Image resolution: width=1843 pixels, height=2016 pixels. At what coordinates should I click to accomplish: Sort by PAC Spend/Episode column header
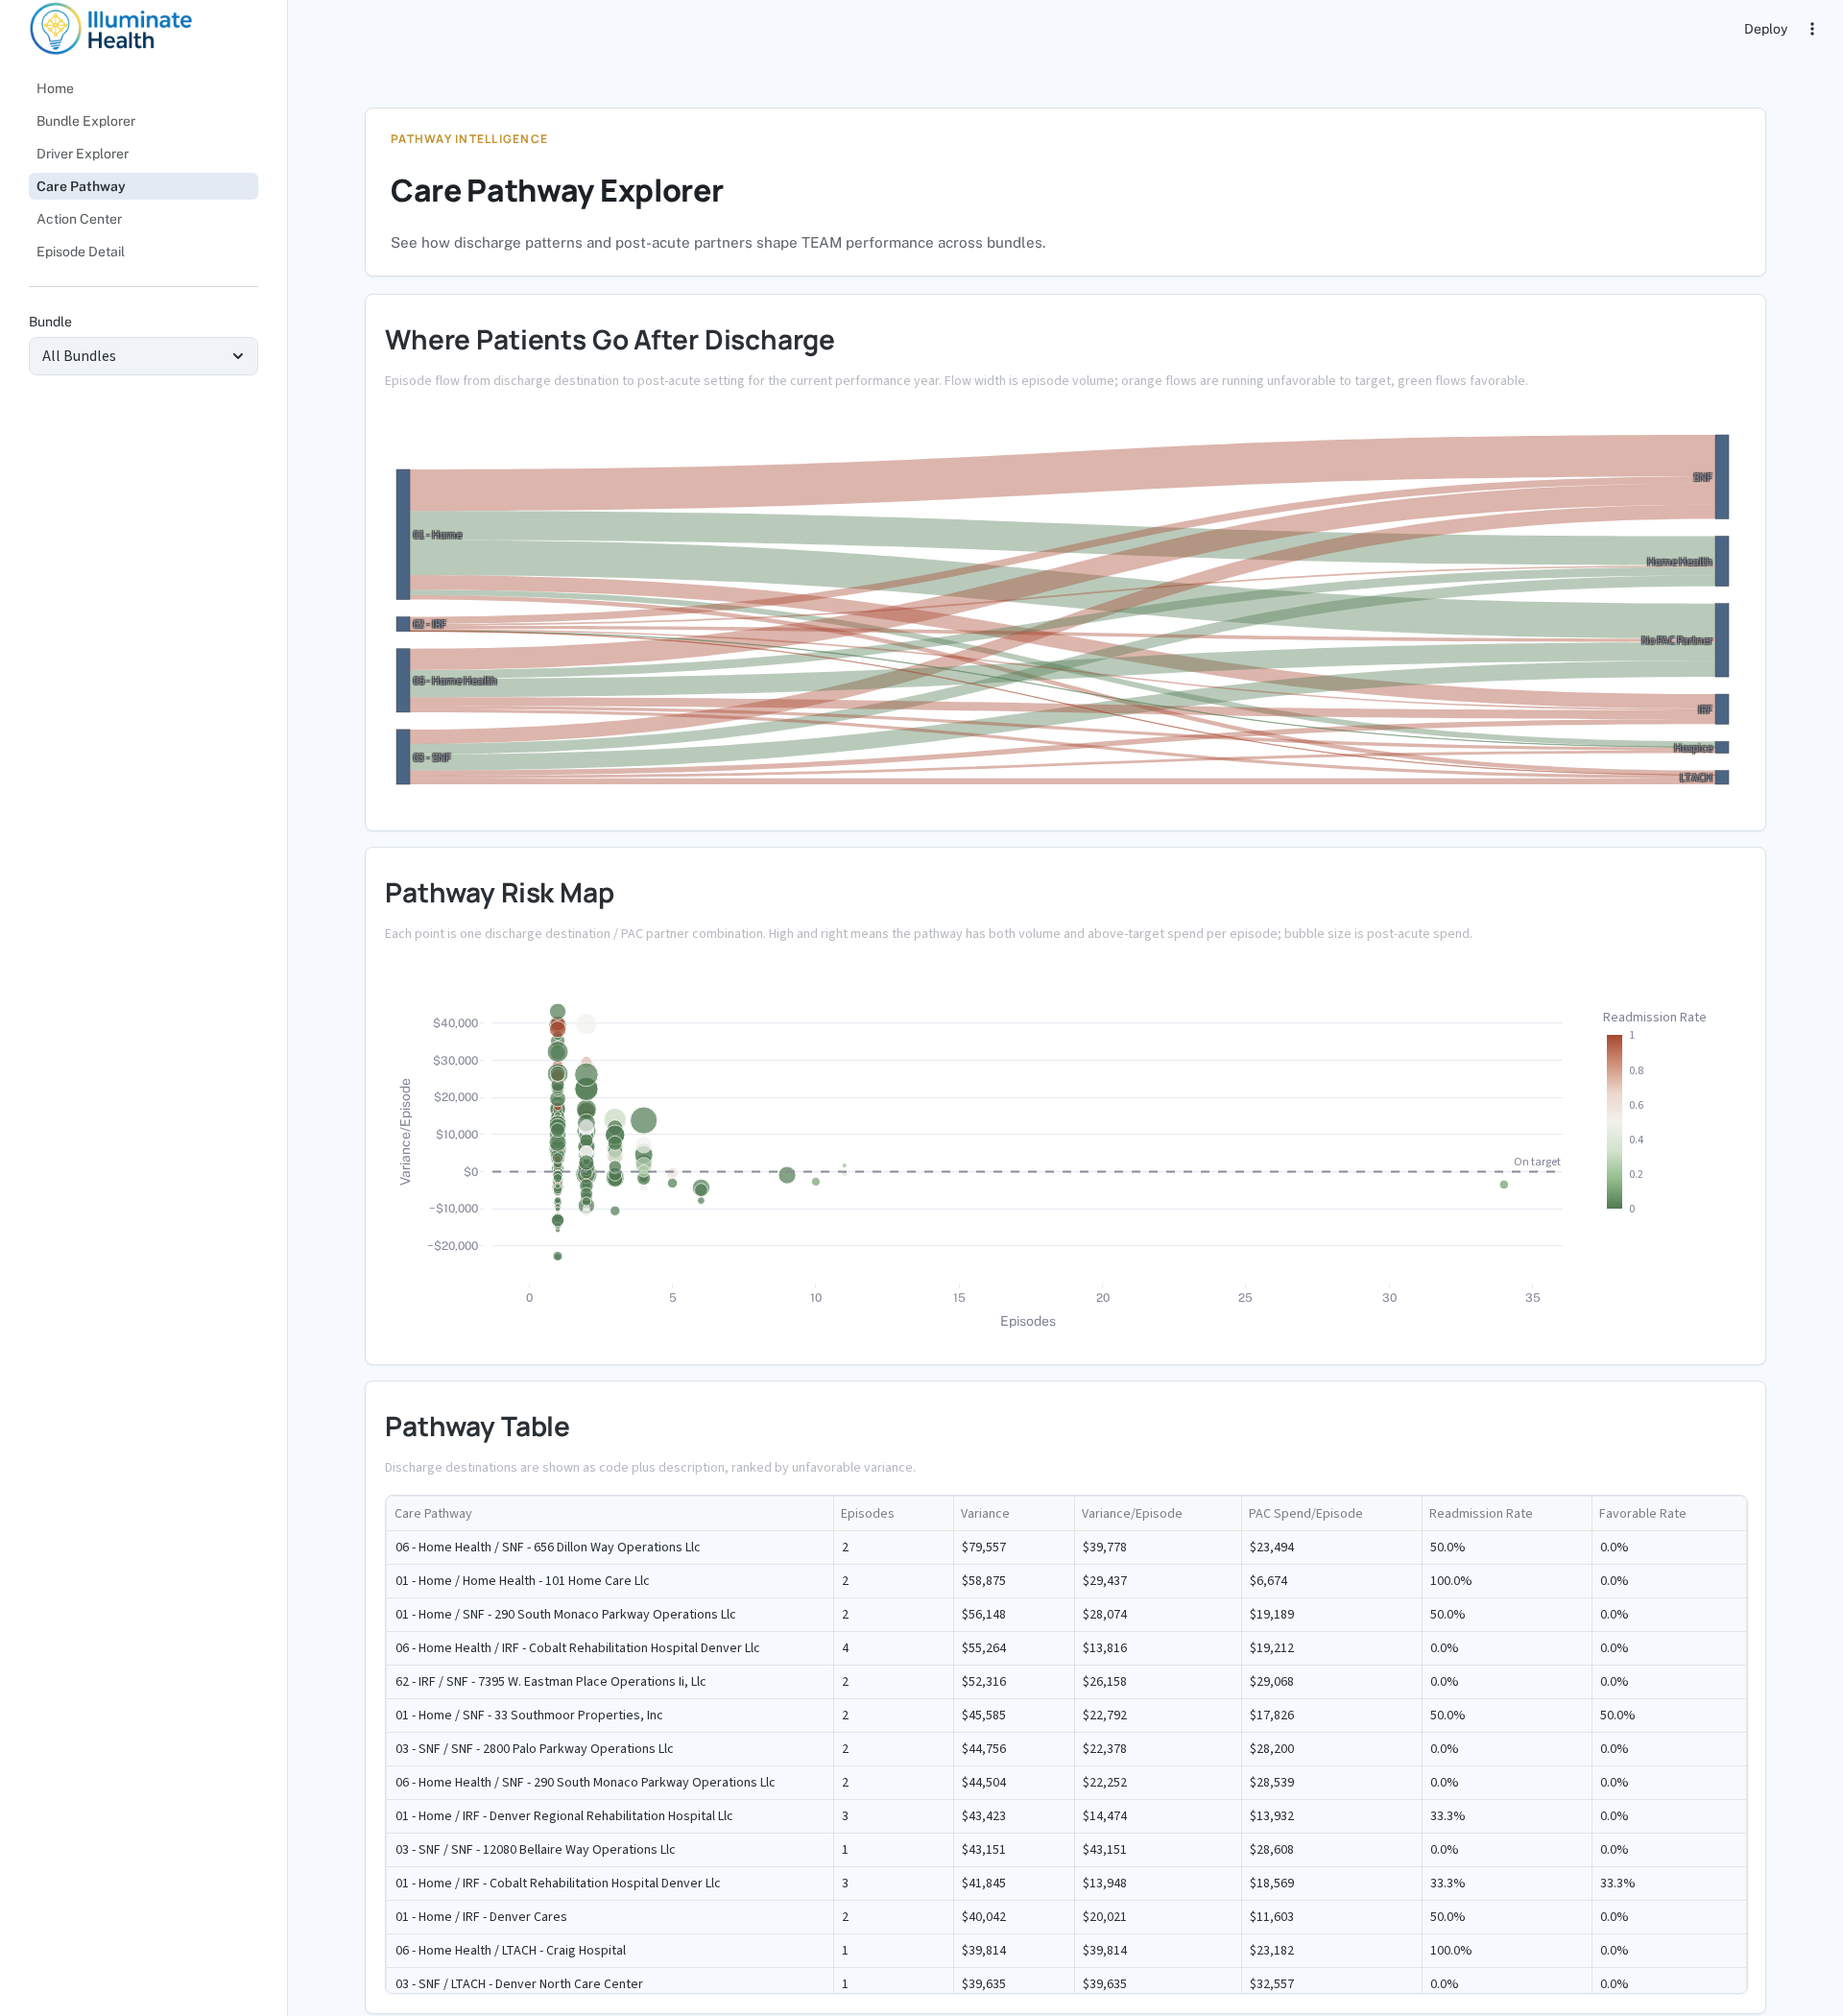coord(1331,1513)
